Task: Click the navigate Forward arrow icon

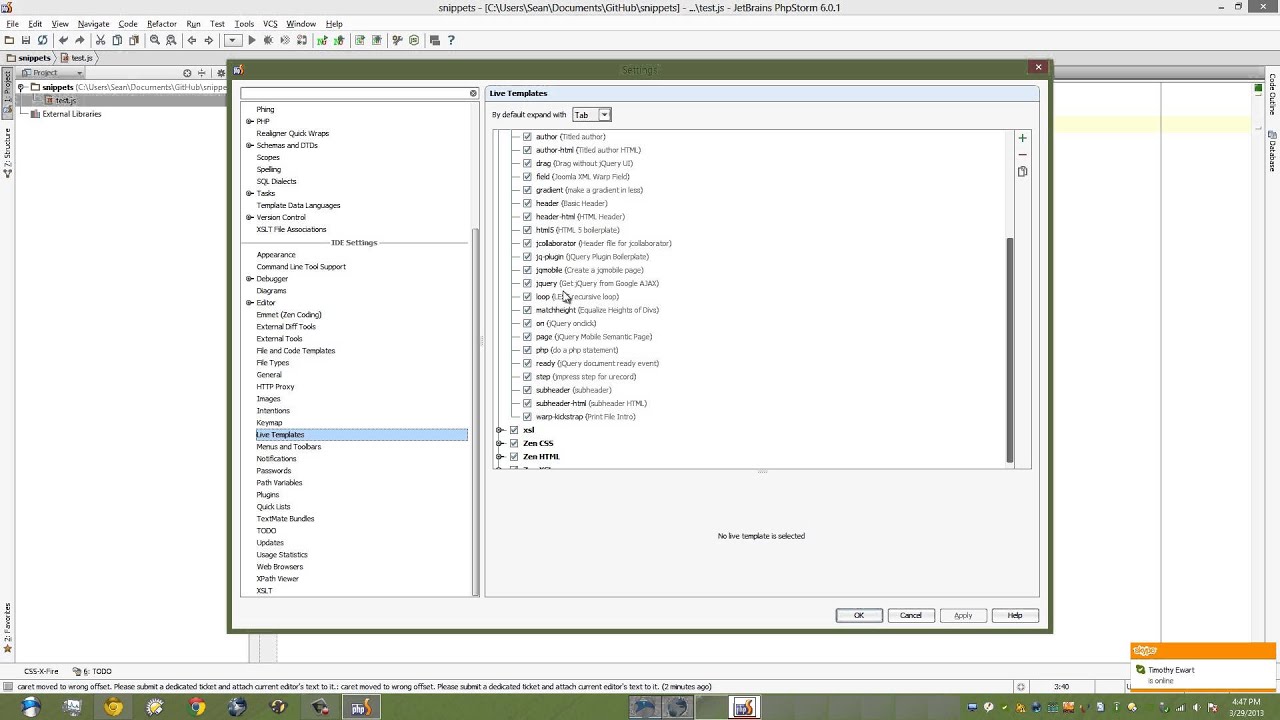Action: coord(208,40)
